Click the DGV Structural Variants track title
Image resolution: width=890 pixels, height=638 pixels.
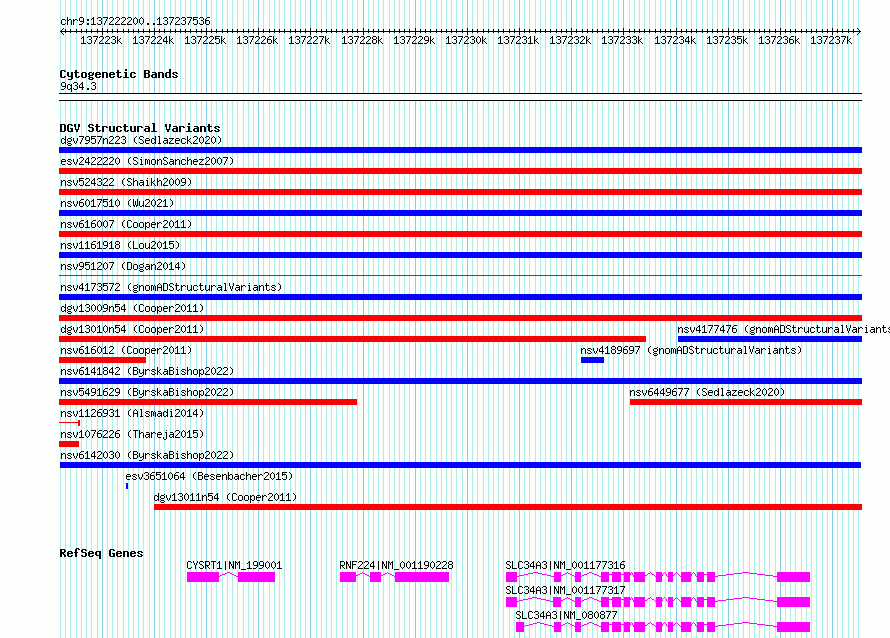click(x=140, y=128)
